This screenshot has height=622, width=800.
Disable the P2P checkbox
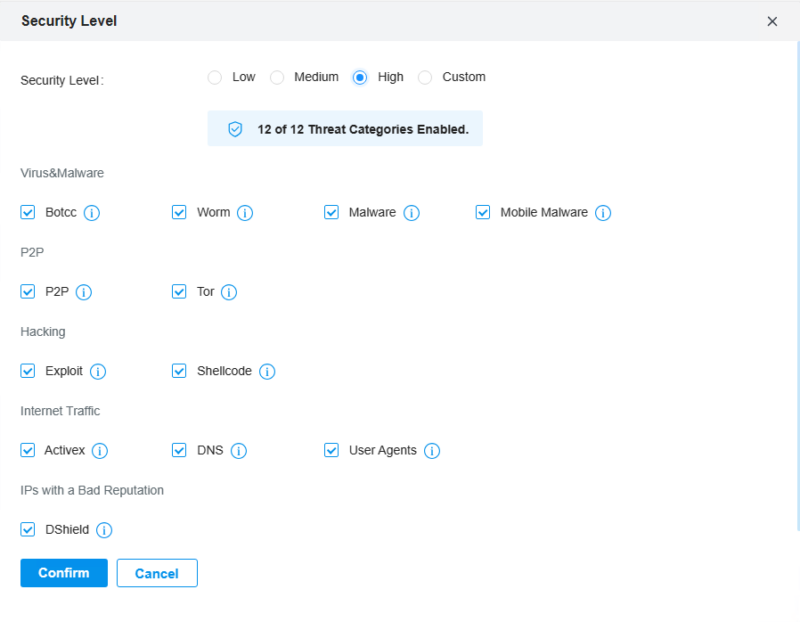pyautogui.click(x=28, y=292)
